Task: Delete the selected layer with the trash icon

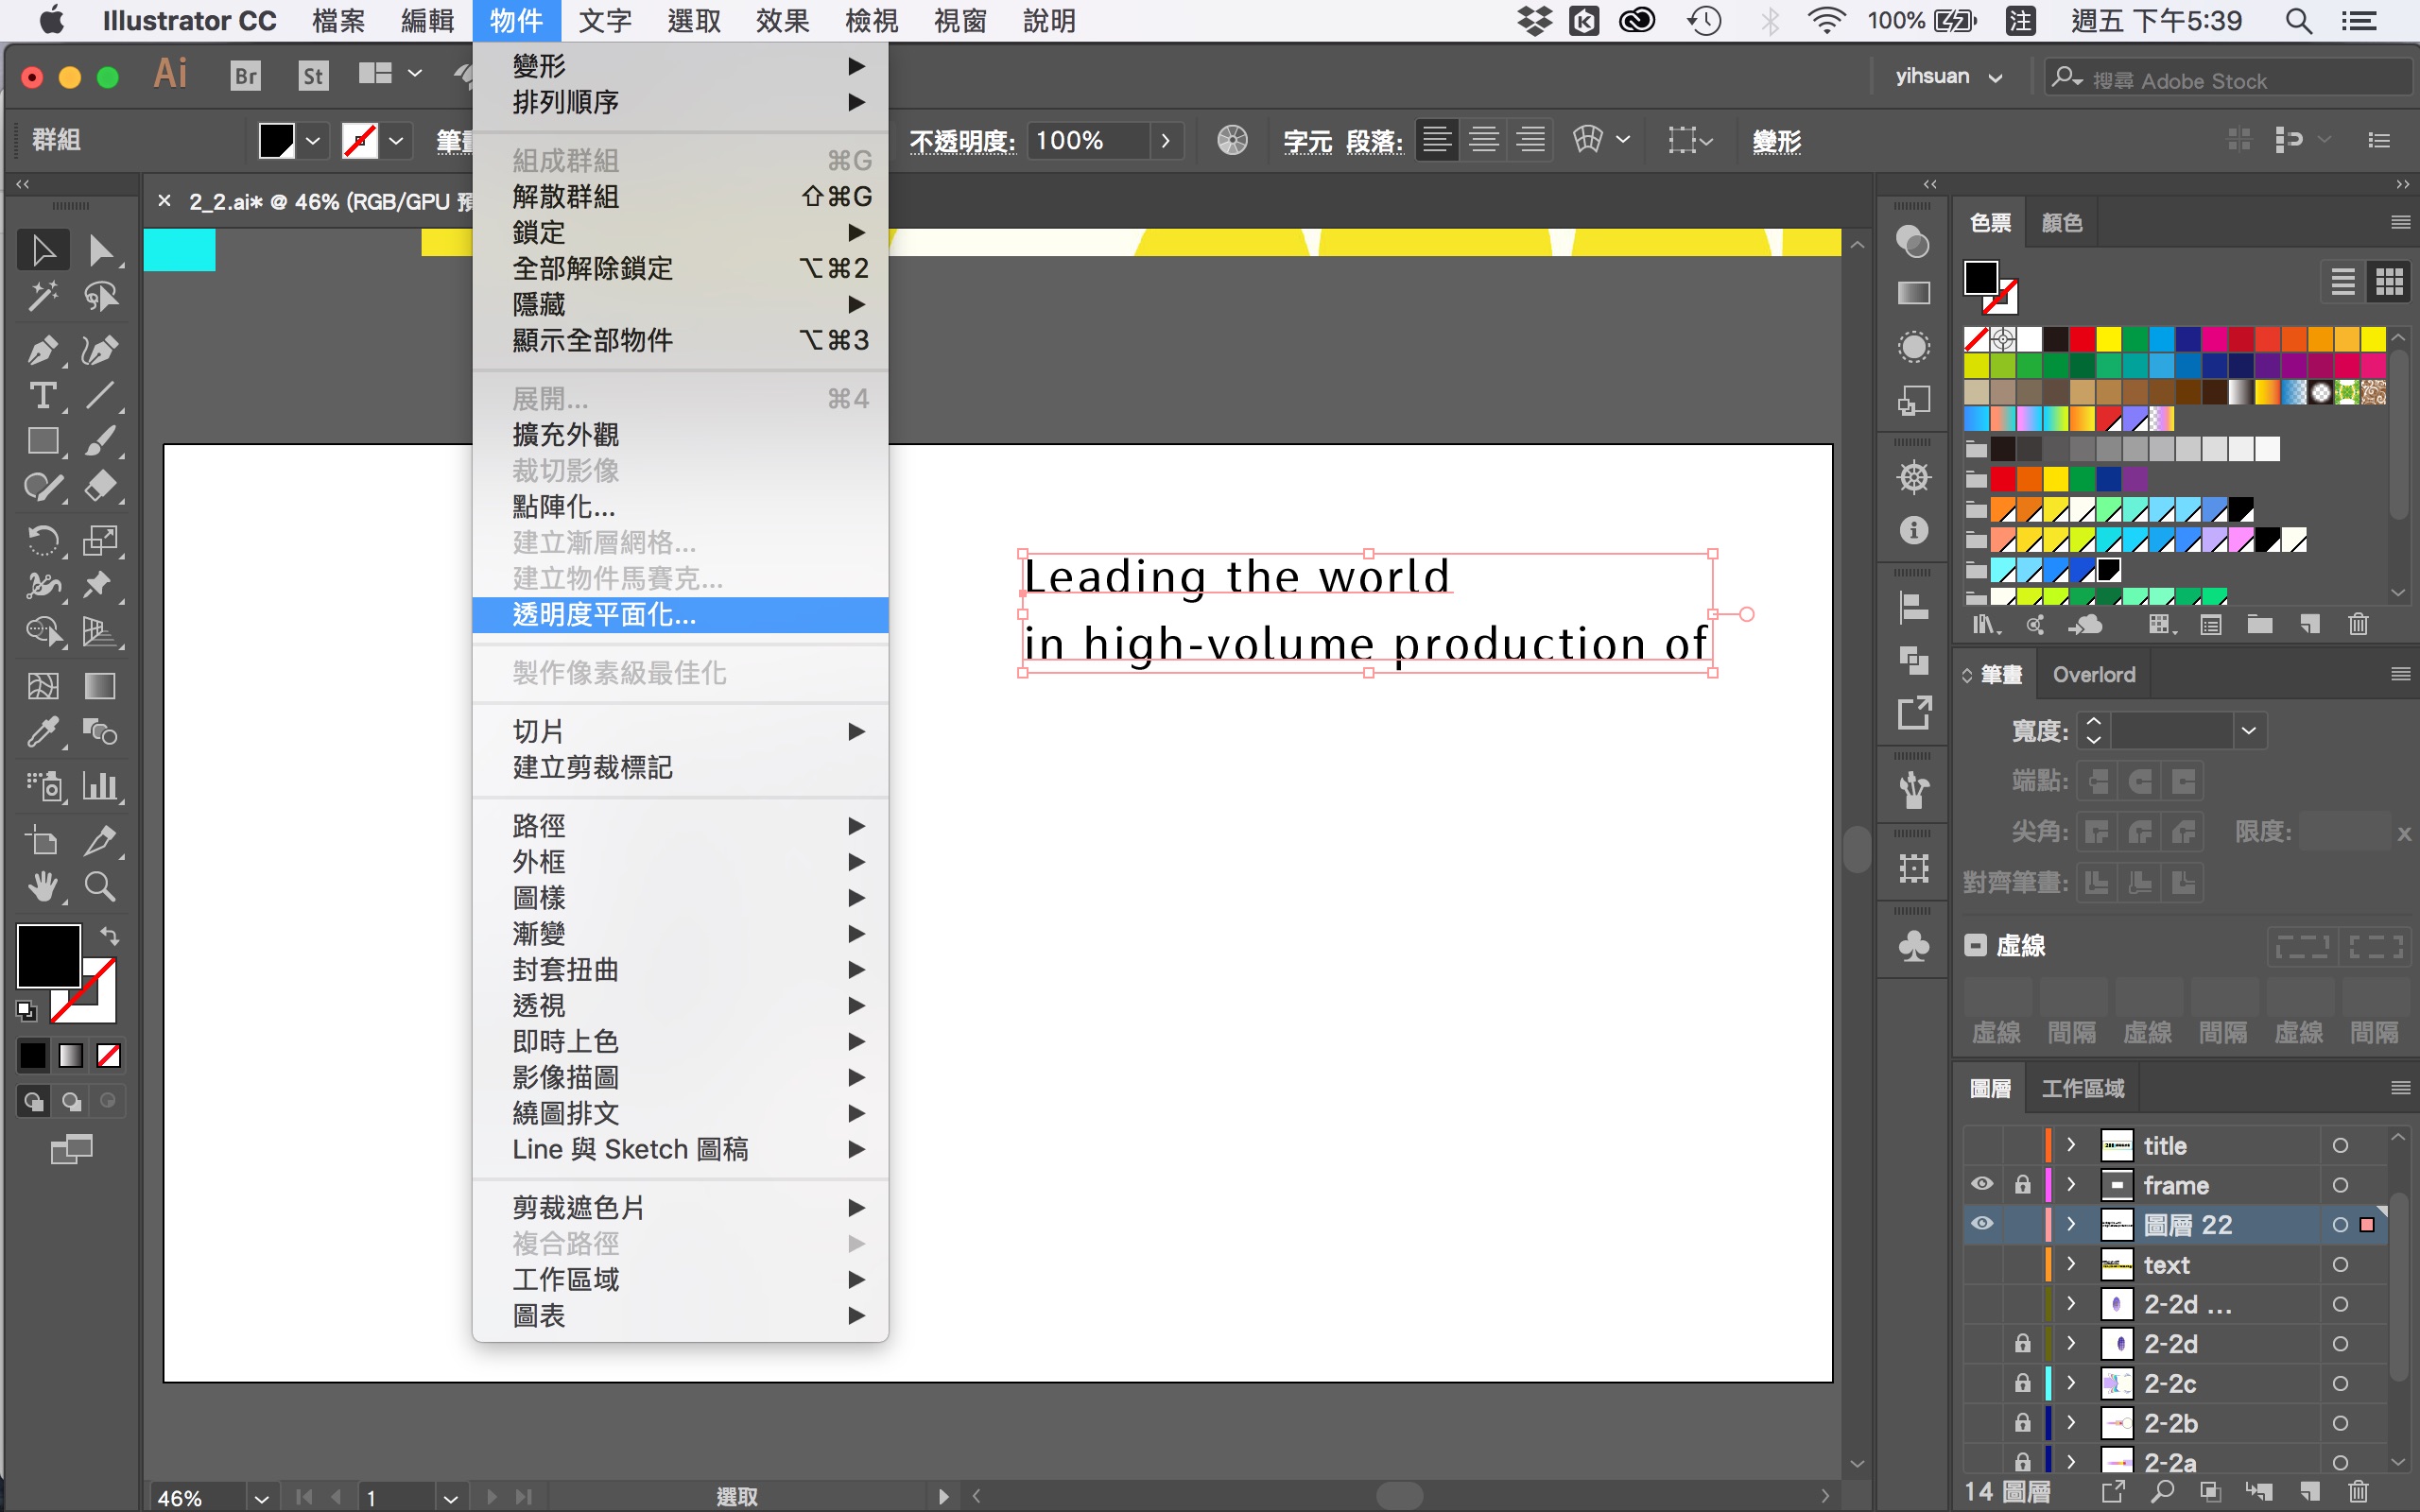Action: coord(2358,1492)
